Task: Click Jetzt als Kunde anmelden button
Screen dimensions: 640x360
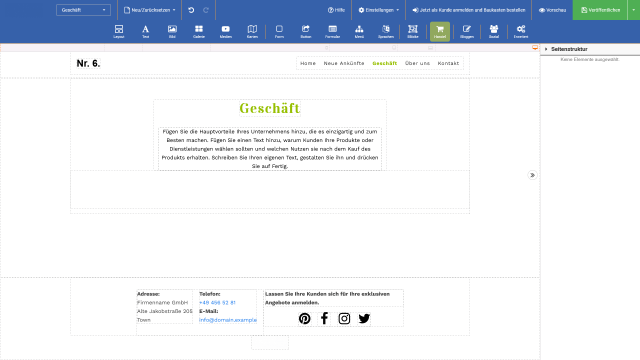Action: tap(469, 10)
